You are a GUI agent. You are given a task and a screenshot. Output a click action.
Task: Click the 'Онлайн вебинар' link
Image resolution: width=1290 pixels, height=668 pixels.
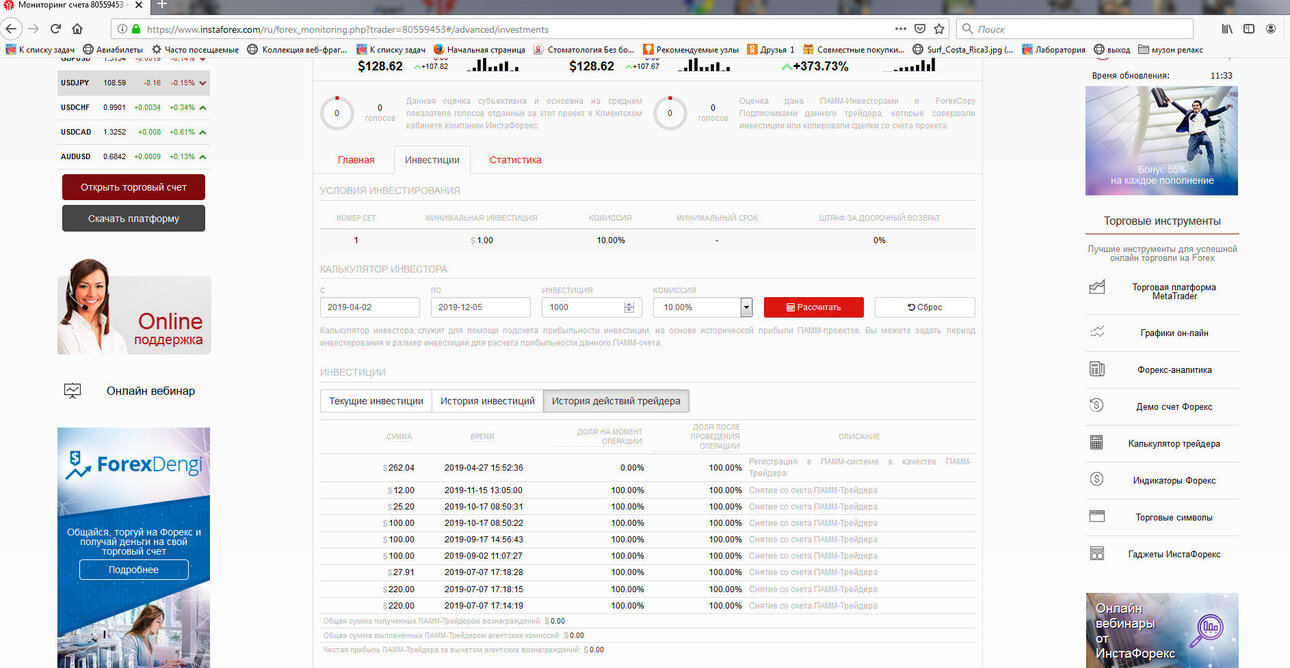(151, 391)
